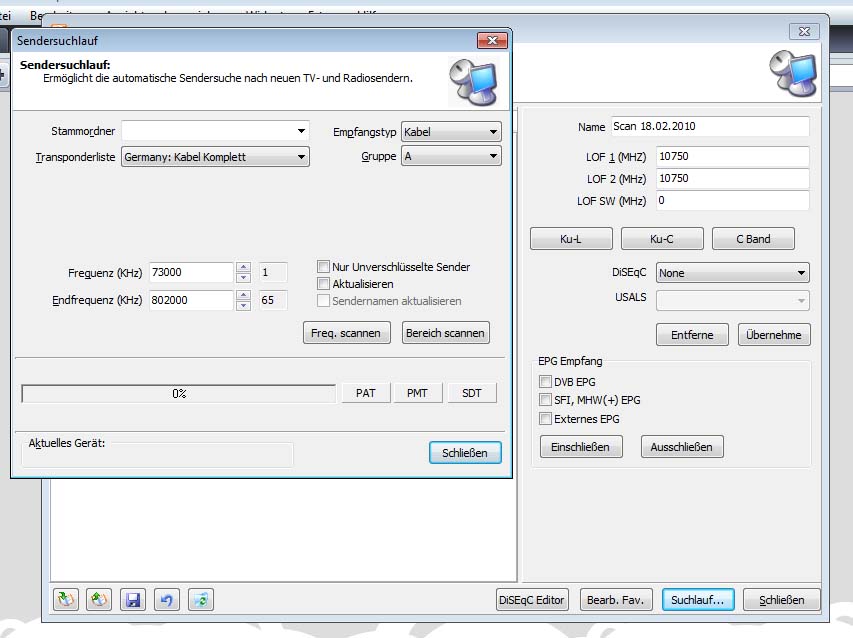
Task: Click the LOF SW (MHz) field containing 0
Action: coord(733,200)
